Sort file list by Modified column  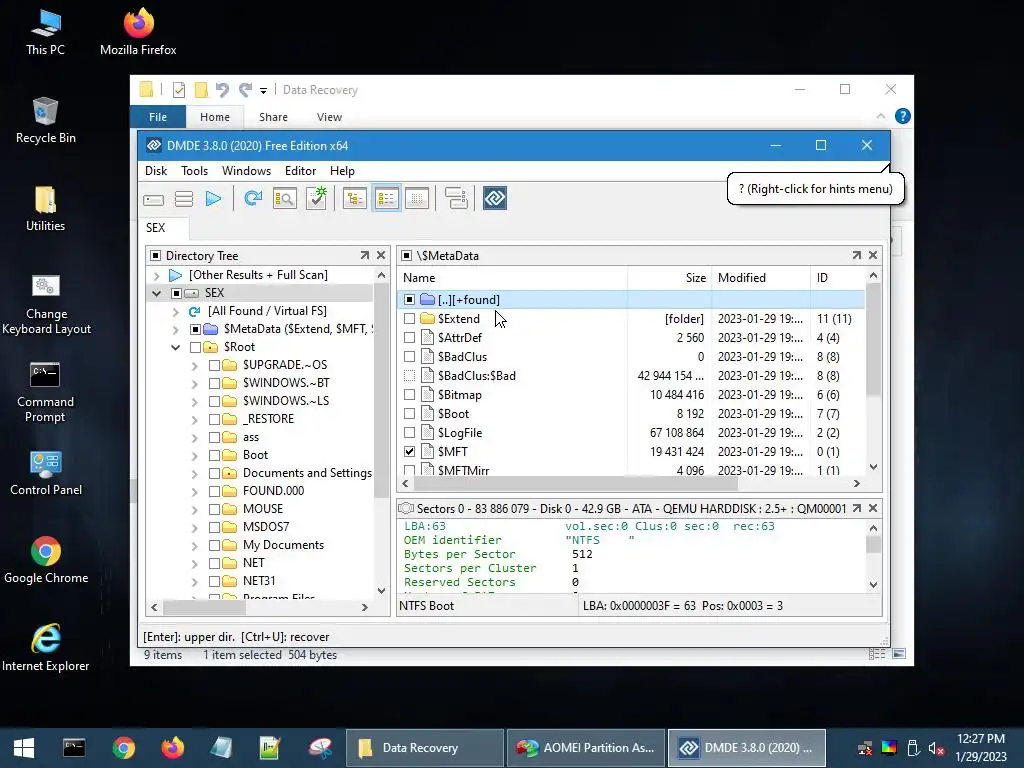[x=761, y=278]
